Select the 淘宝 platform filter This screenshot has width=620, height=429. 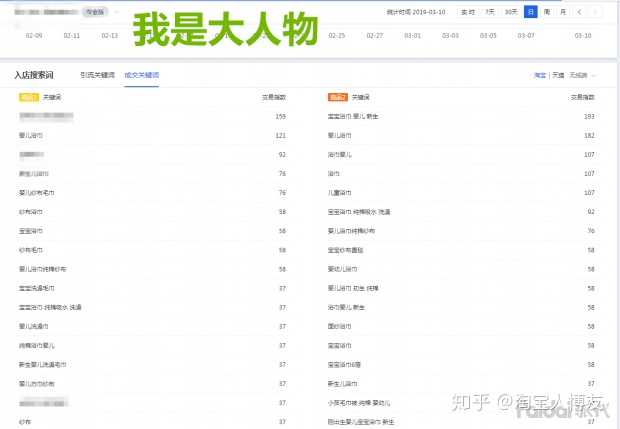(540, 75)
